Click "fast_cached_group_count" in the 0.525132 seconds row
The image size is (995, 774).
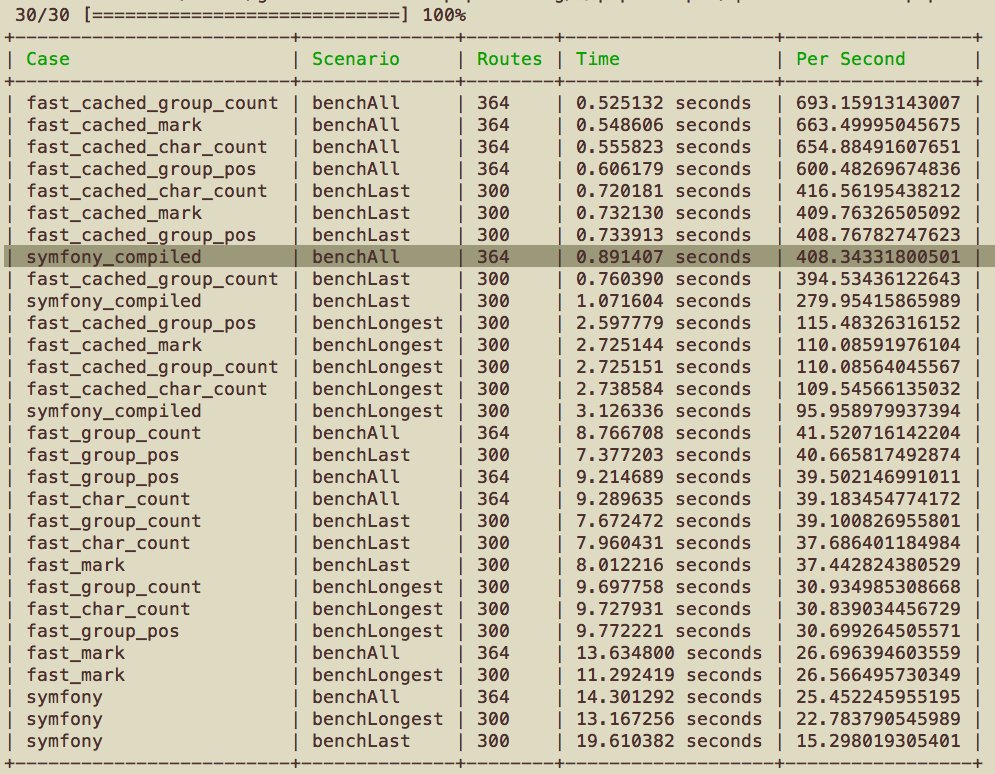click(x=152, y=103)
